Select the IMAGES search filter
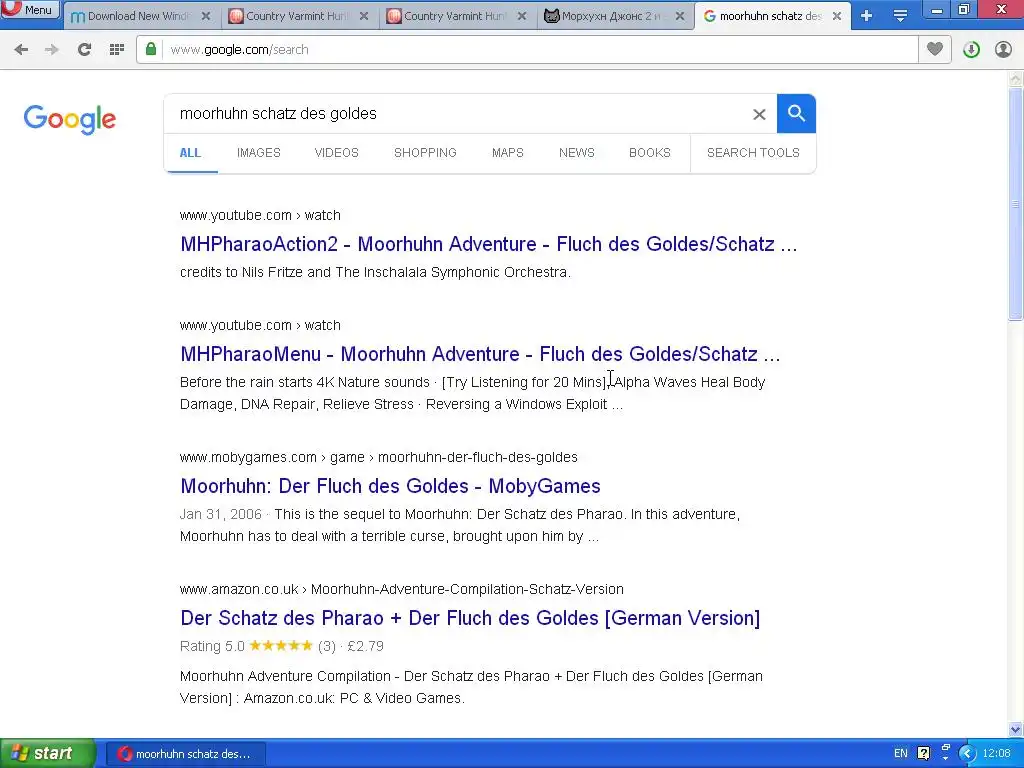The width and height of the screenshot is (1024, 768). point(259,153)
